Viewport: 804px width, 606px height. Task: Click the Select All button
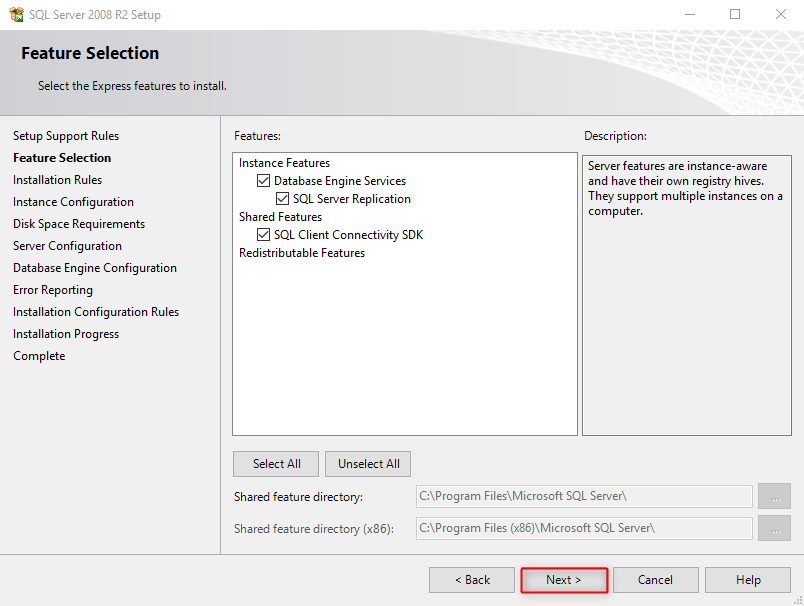pyautogui.click(x=276, y=464)
